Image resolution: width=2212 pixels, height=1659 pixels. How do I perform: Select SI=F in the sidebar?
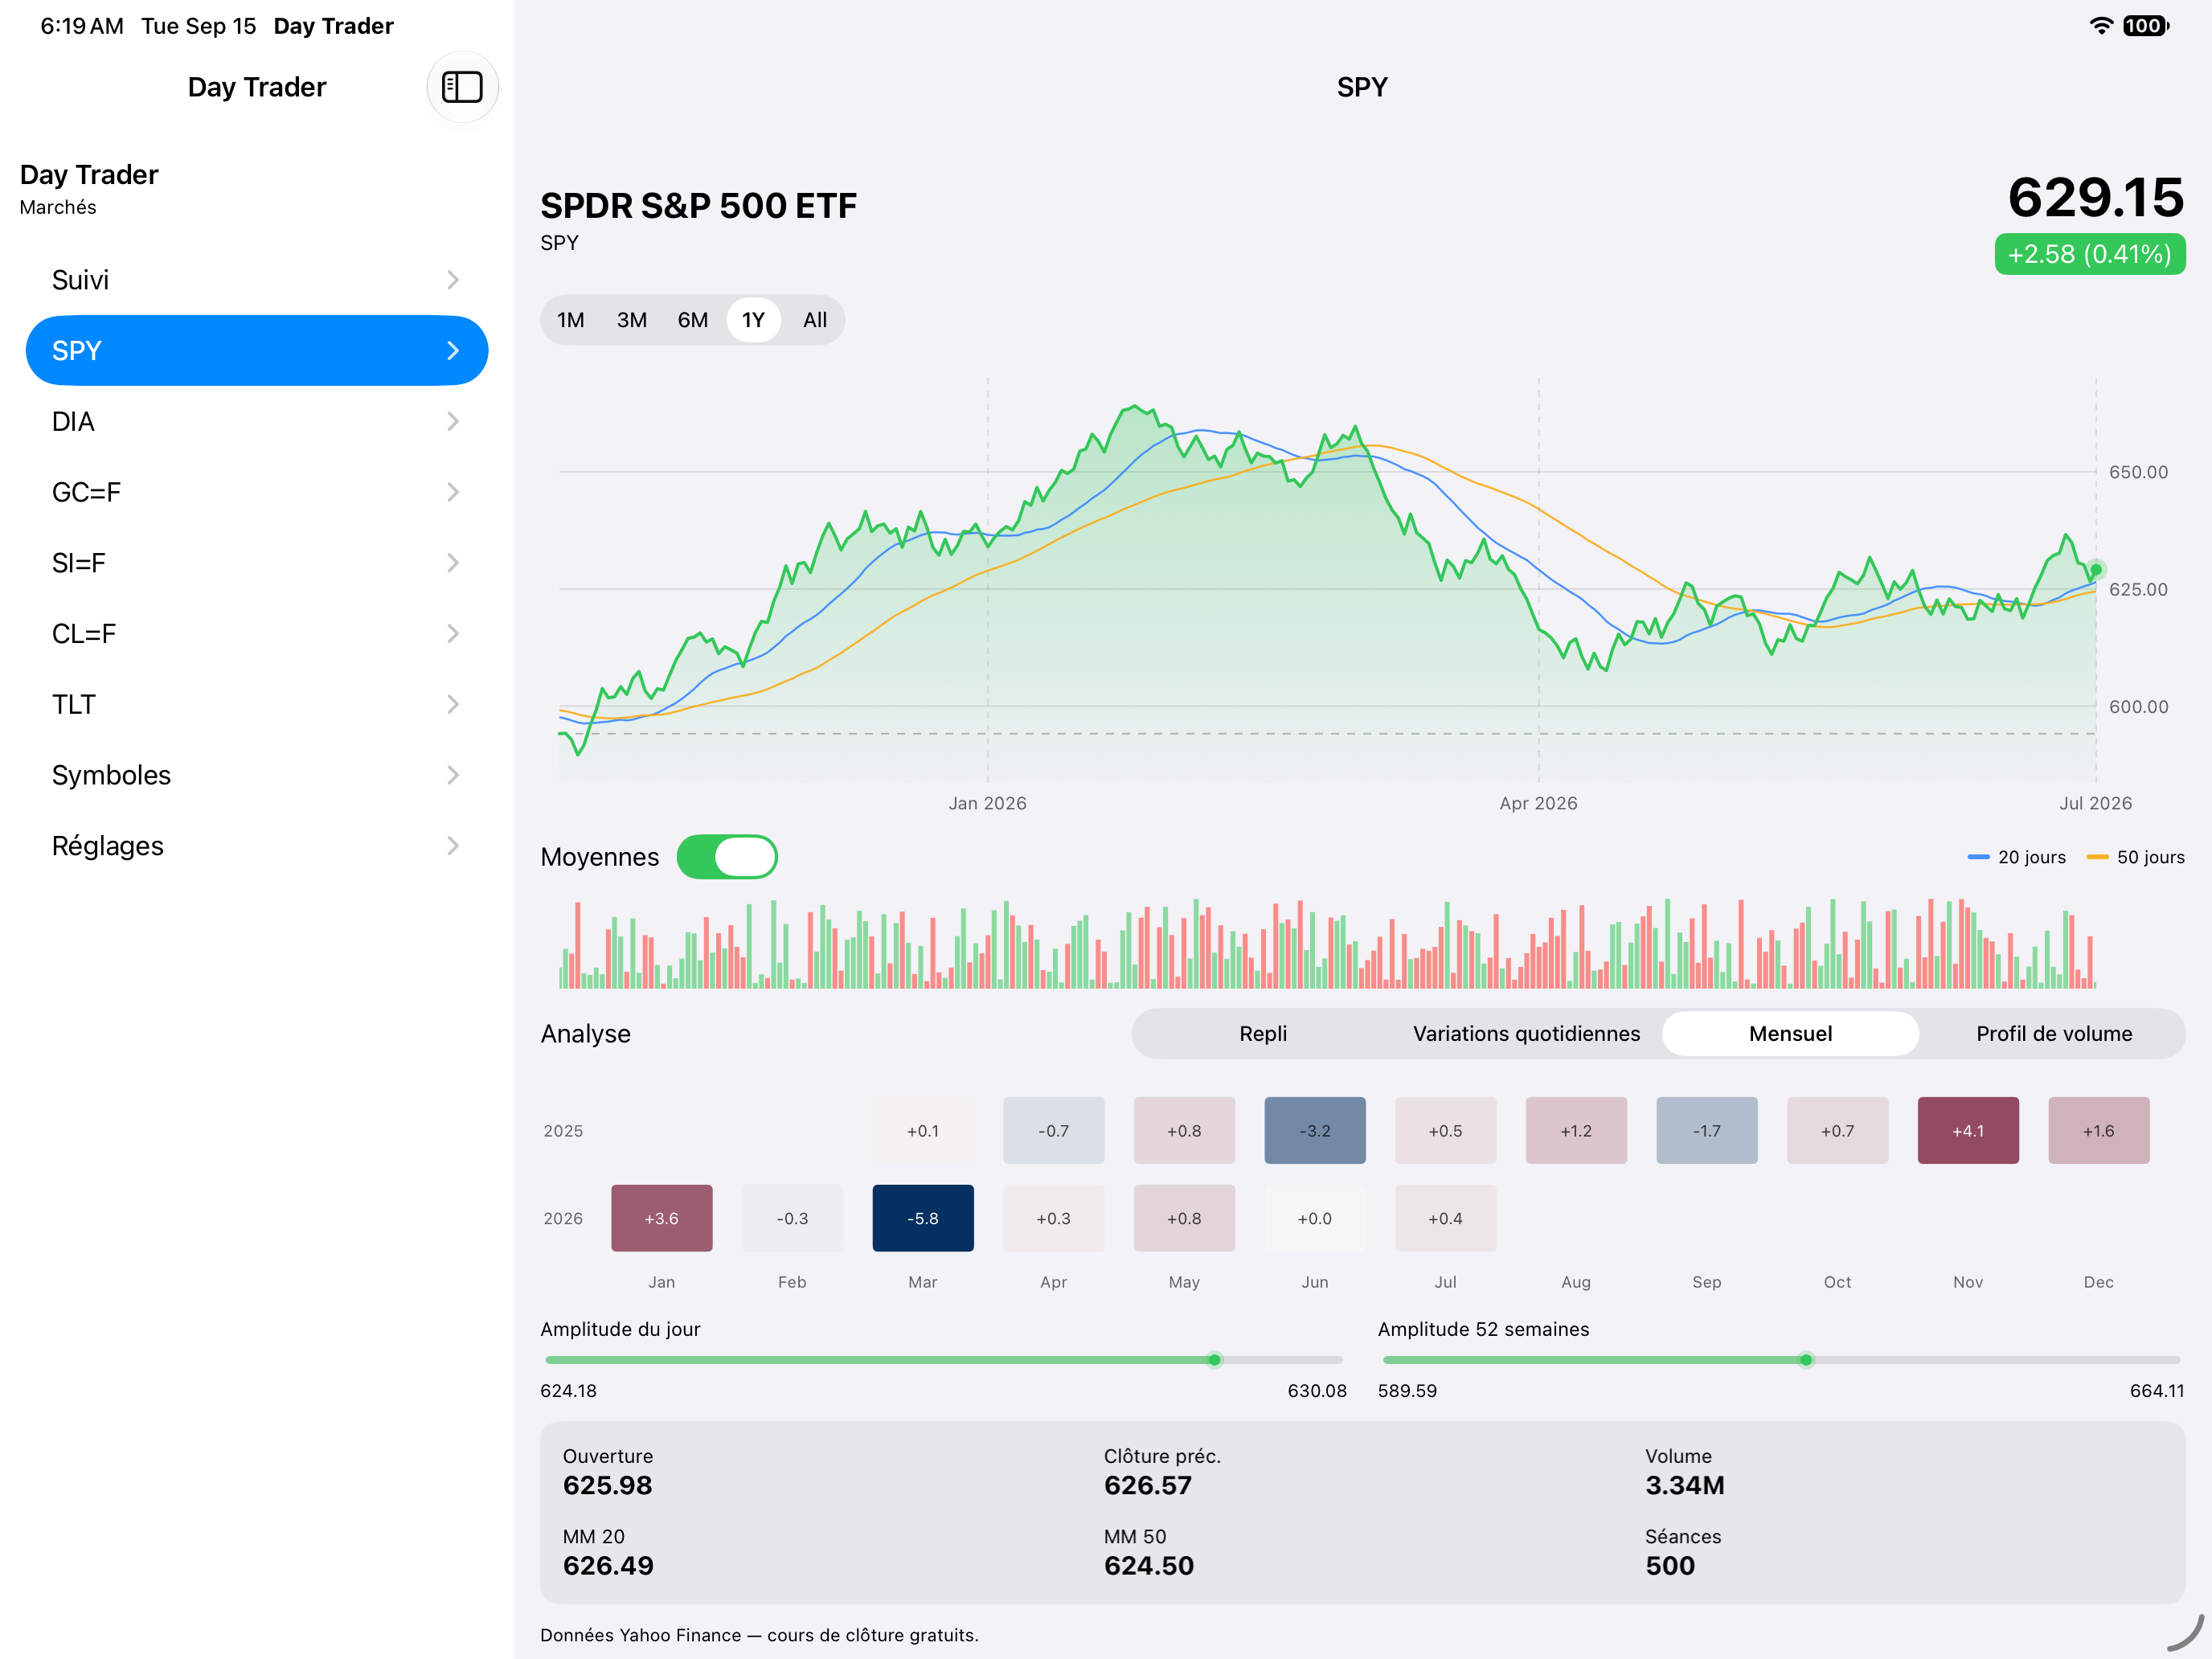257,563
